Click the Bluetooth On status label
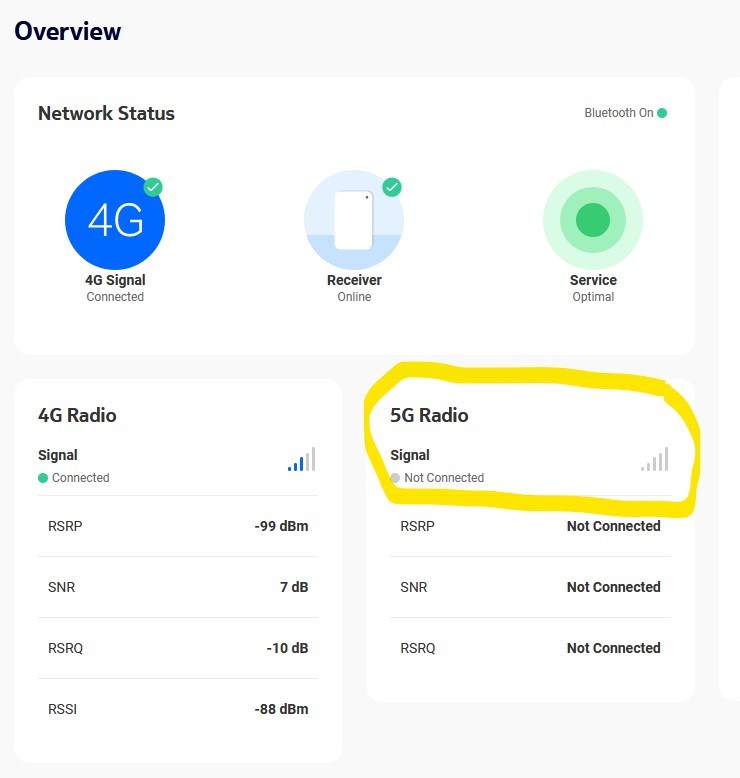Viewport: 740px width, 778px height. pyautogui.click(x=618, y=113)
